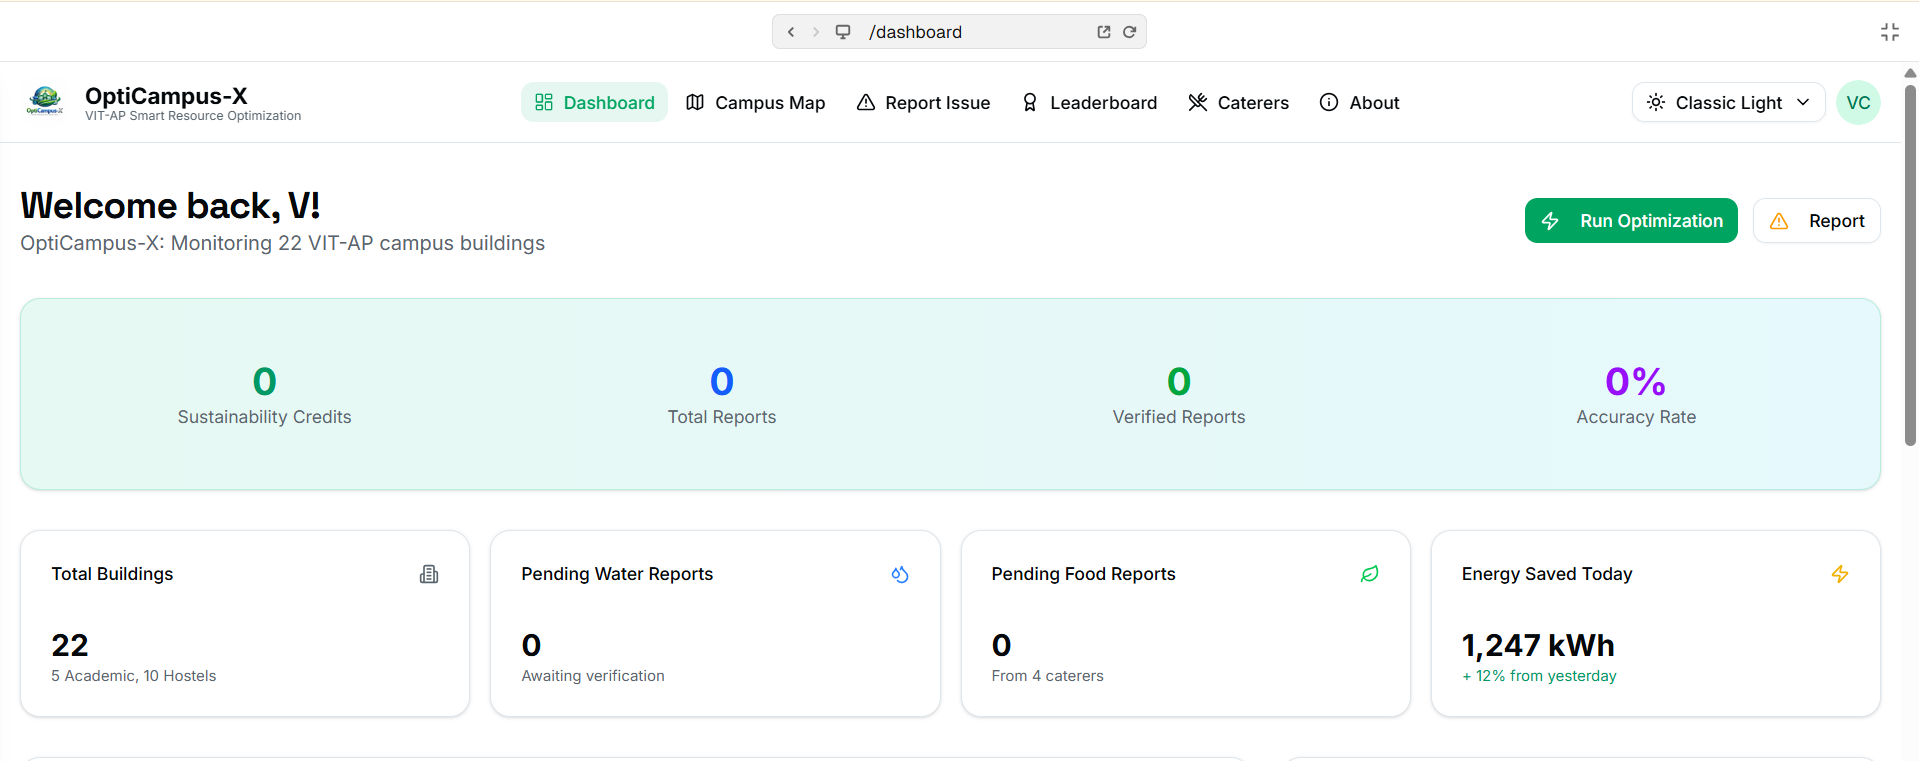Click the Report button with warning icon

point(1817,220)
